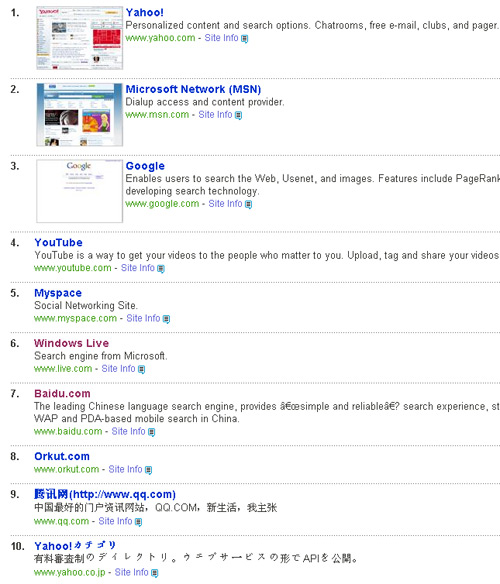
Task: Click the popup icon beside live.com Site Info
Action: pyautogui.click(x=142, y=369)
